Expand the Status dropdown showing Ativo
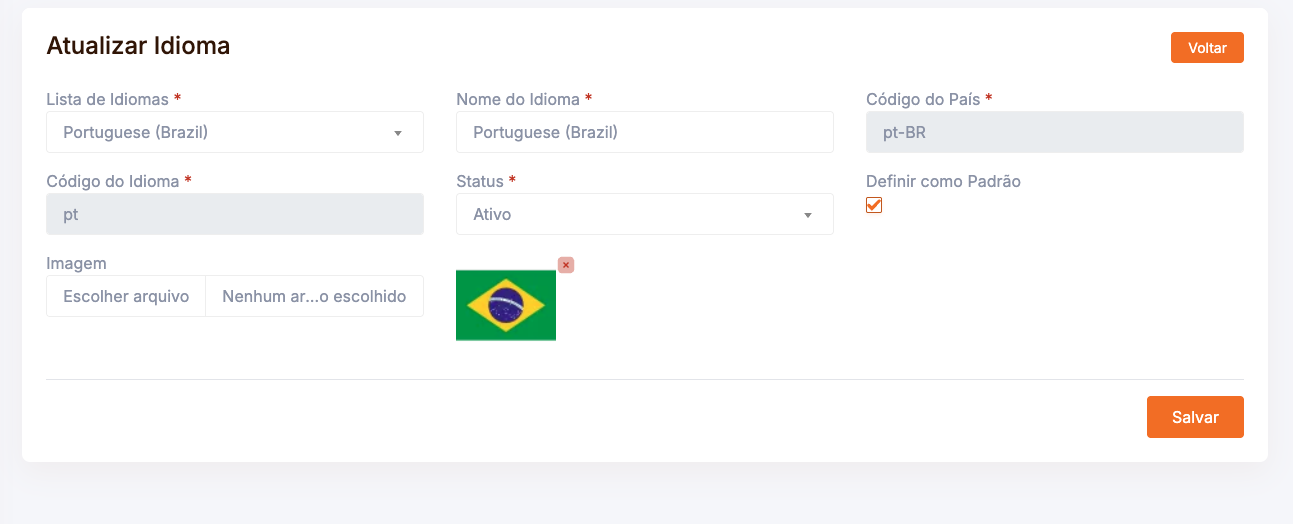 (x=645, y=214)
